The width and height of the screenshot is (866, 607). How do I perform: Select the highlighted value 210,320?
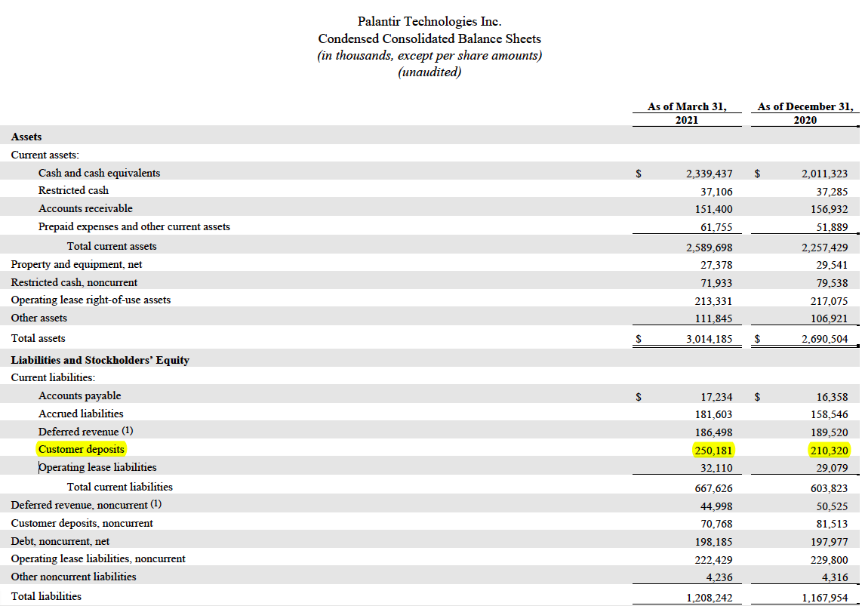[x=829, y=450]
